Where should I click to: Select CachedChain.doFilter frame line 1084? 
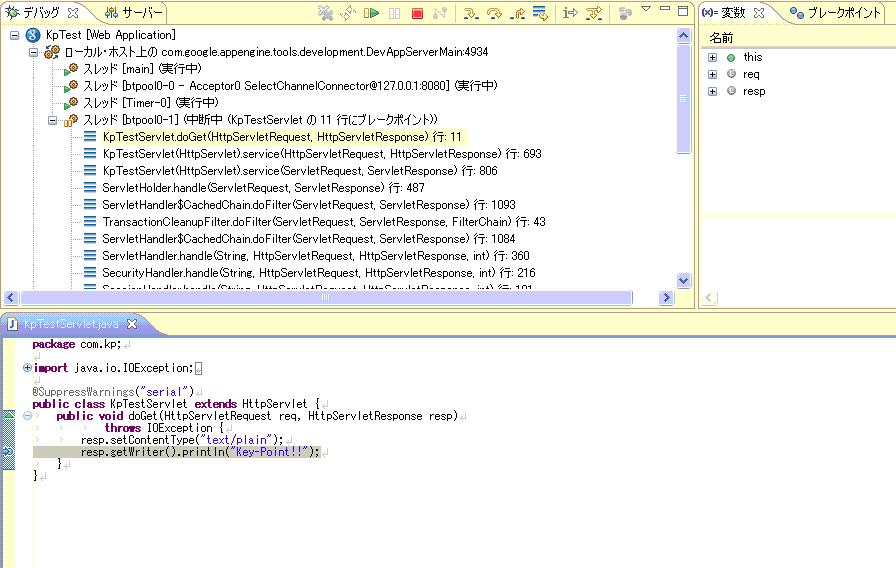(x=309, y=239)
